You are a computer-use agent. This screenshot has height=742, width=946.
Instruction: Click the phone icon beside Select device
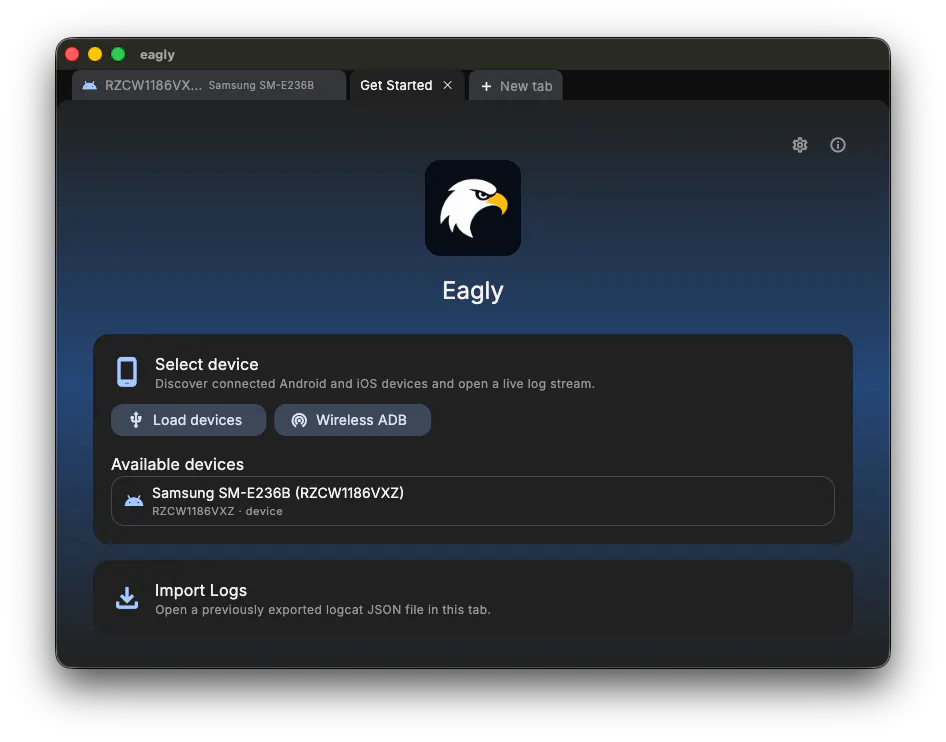click(127, 372)
